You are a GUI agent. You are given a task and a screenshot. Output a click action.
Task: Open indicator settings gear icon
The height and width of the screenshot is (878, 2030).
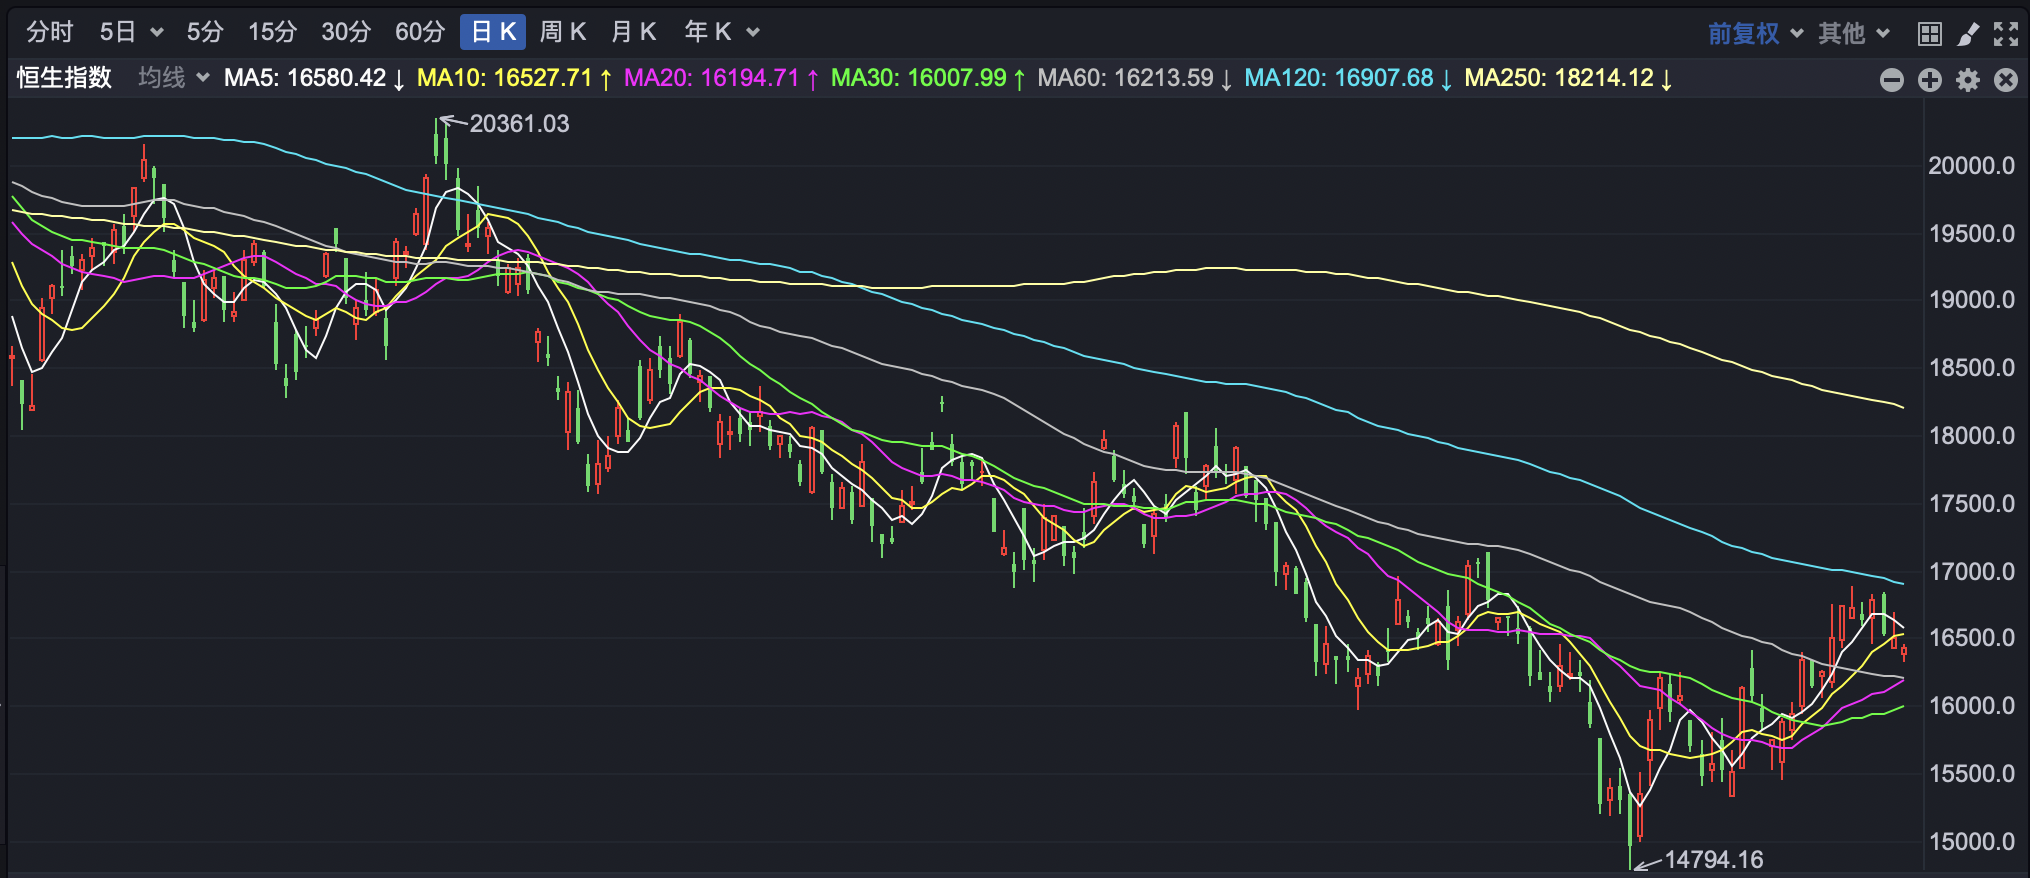1968,80
